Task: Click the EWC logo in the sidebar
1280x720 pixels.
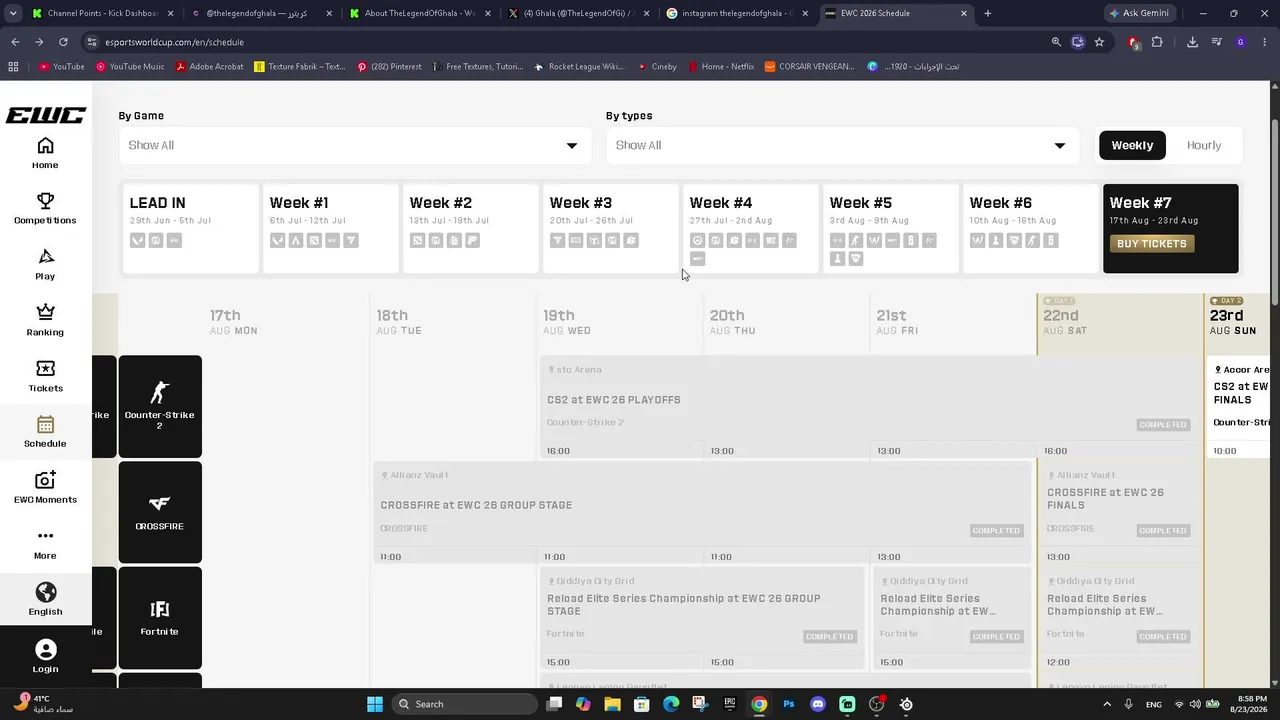Action: (x=46, y=115)
